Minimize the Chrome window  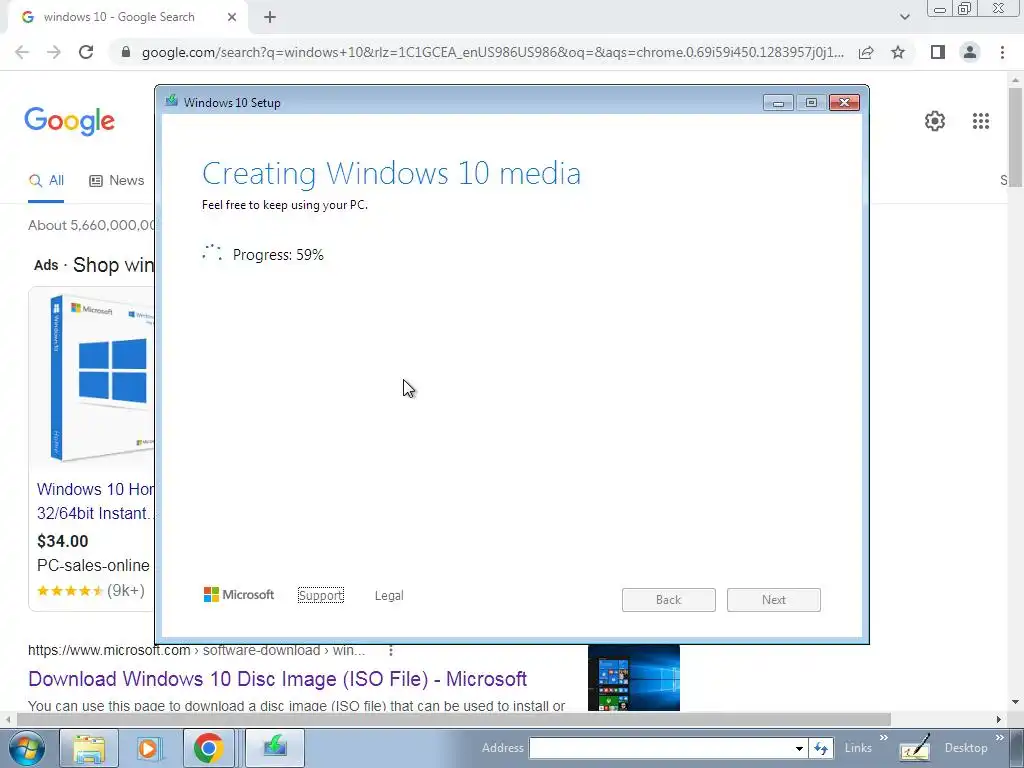tap(940, 9)
